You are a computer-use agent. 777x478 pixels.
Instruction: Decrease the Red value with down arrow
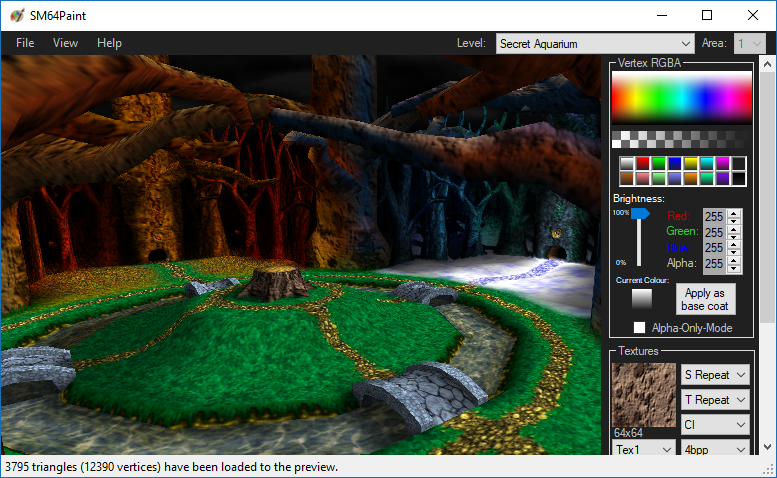(x=734, y=220)
